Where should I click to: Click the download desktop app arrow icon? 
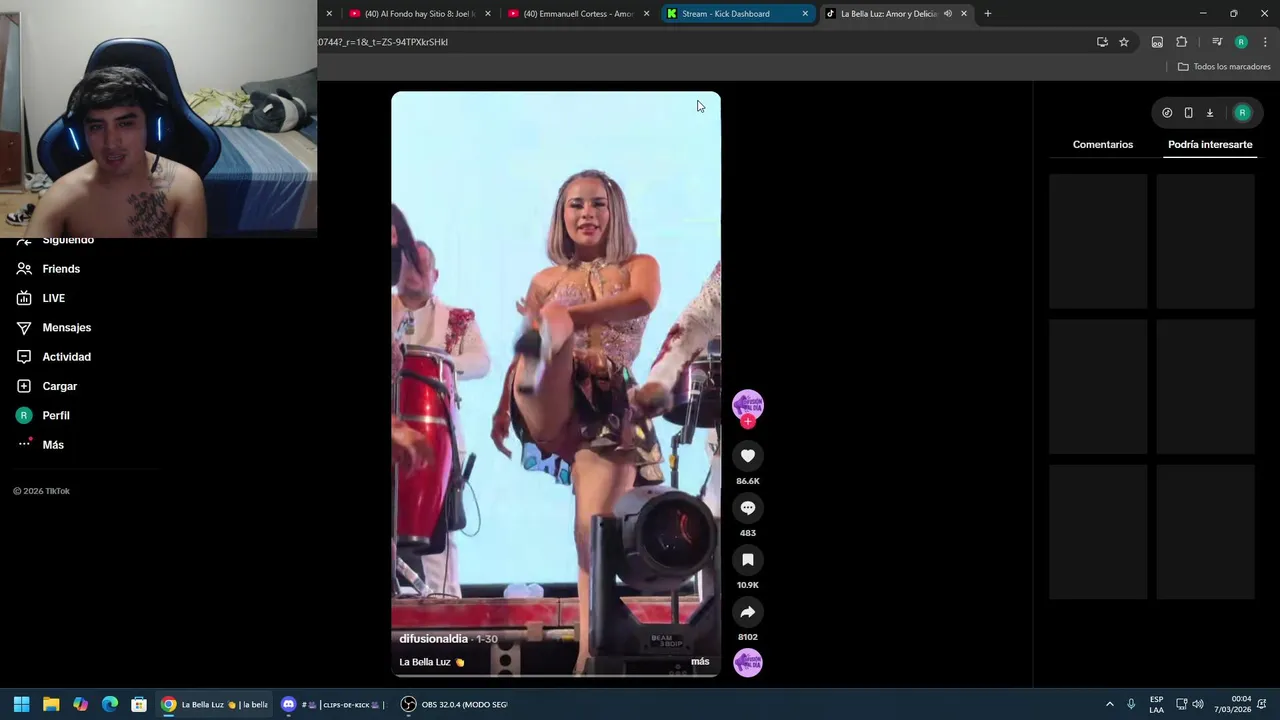click(1209, 113)
